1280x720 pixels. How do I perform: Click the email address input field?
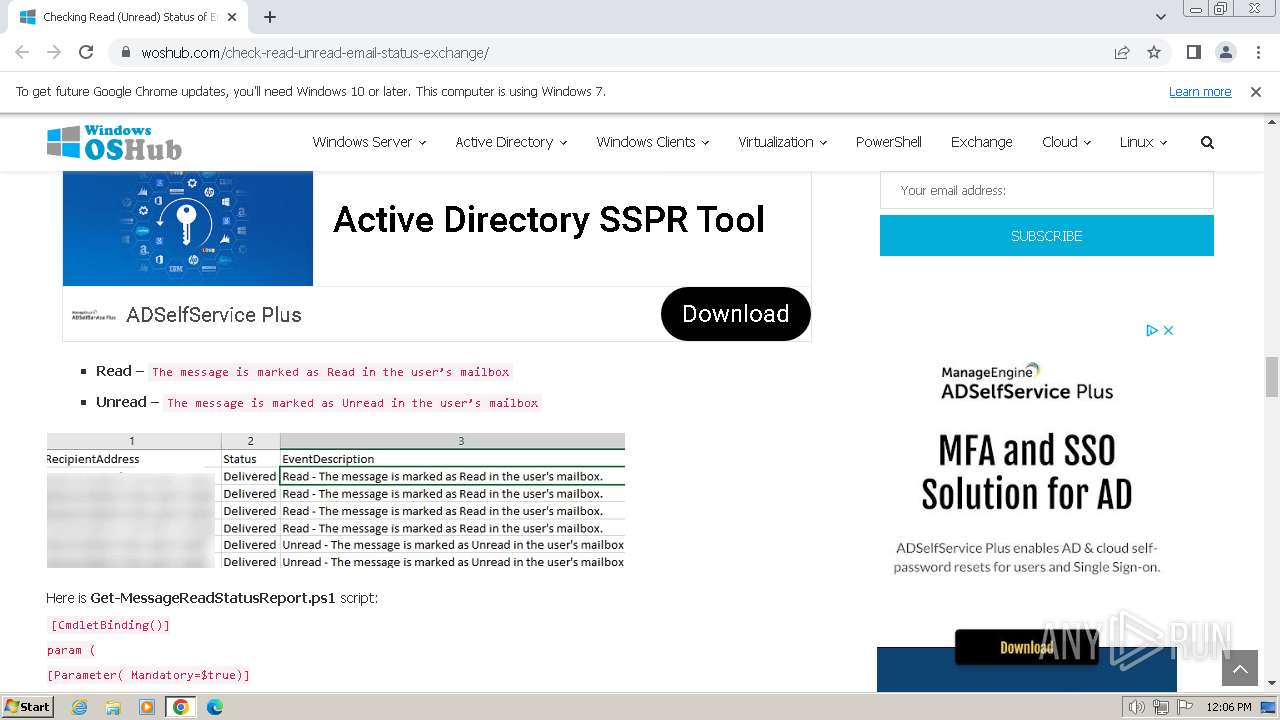pos(1047,190)
